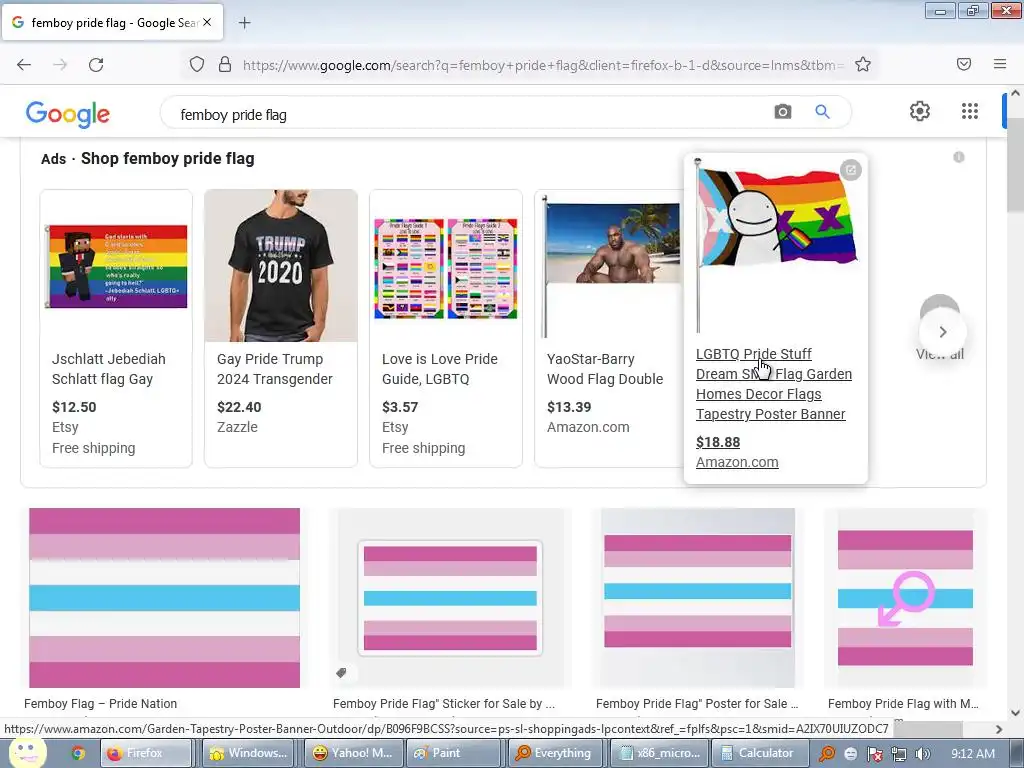Screen dimensions: 1024x768
Task: Click the scrollbar down arrow
Action: pyautogui.click(x=1016, y=713)
